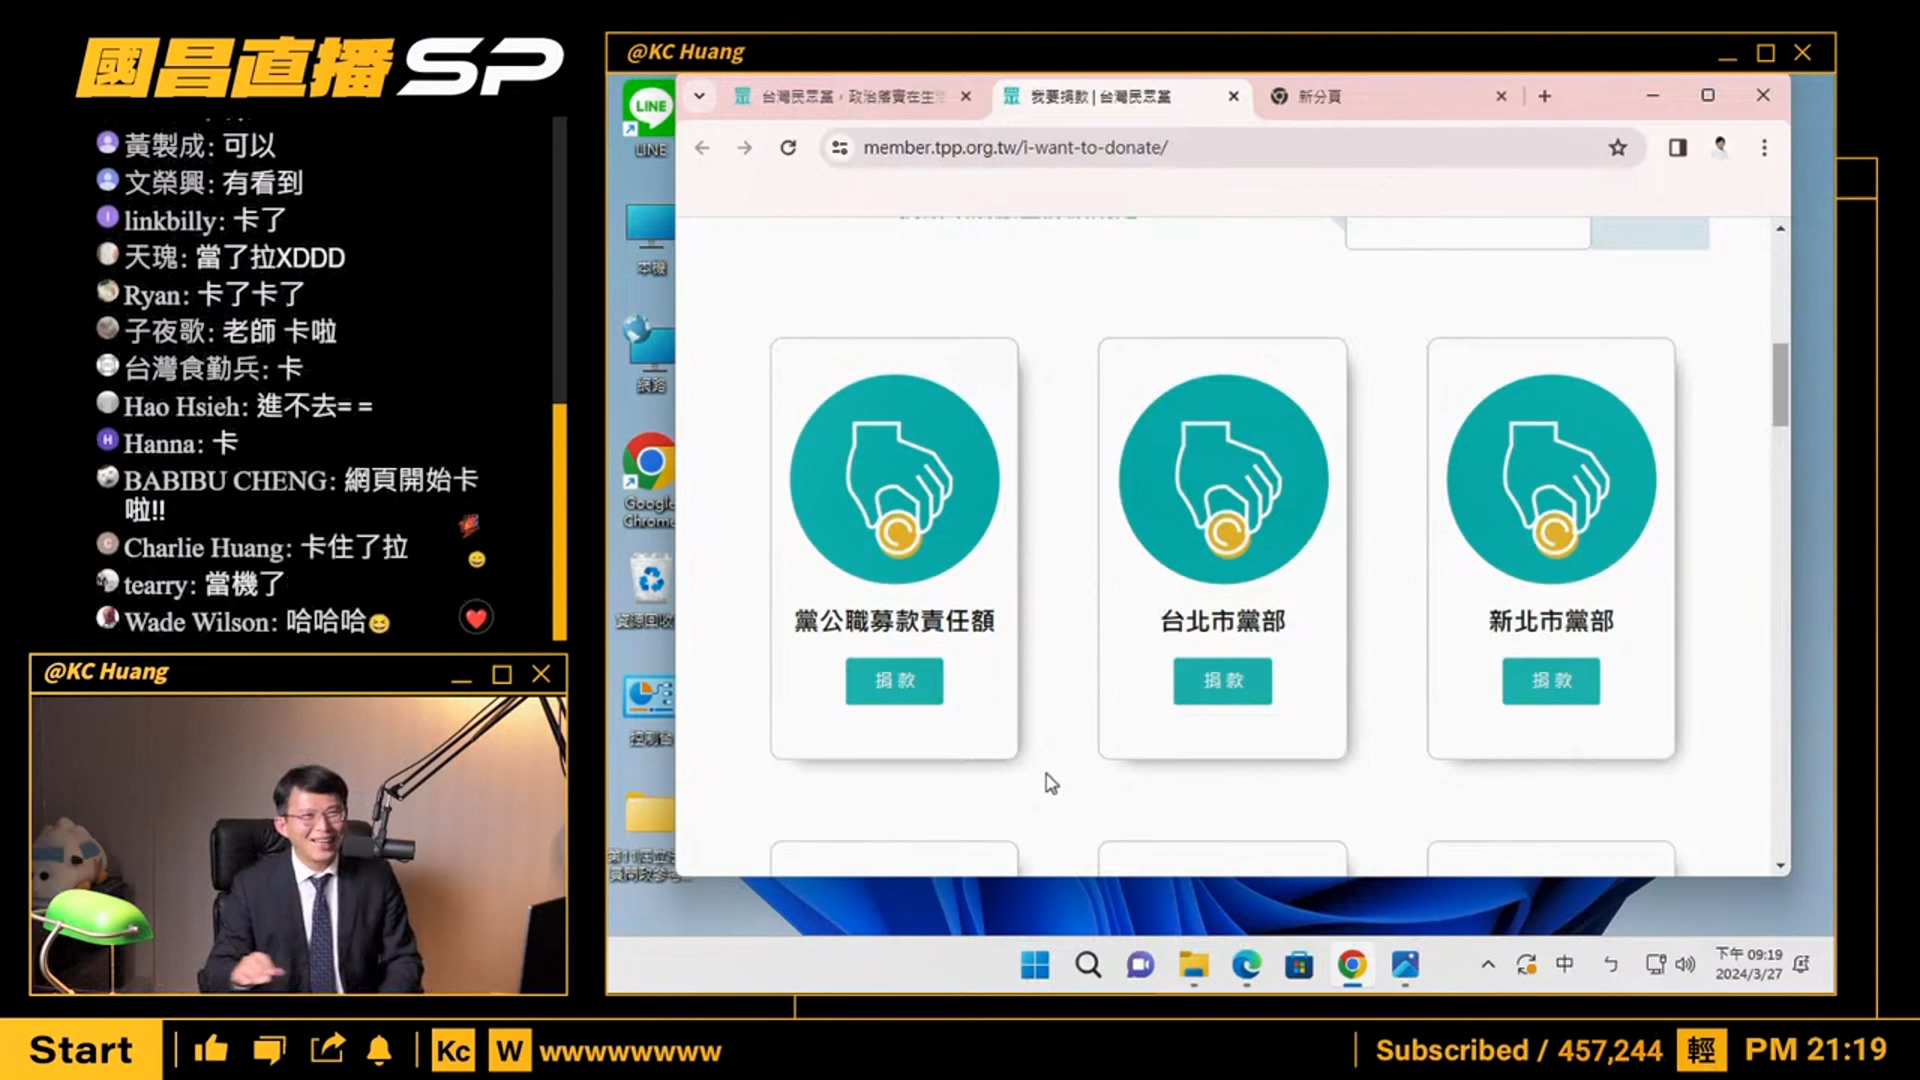
Task: Click the Subscribed / 457,244 counter
Action: pos(1518,1050)
